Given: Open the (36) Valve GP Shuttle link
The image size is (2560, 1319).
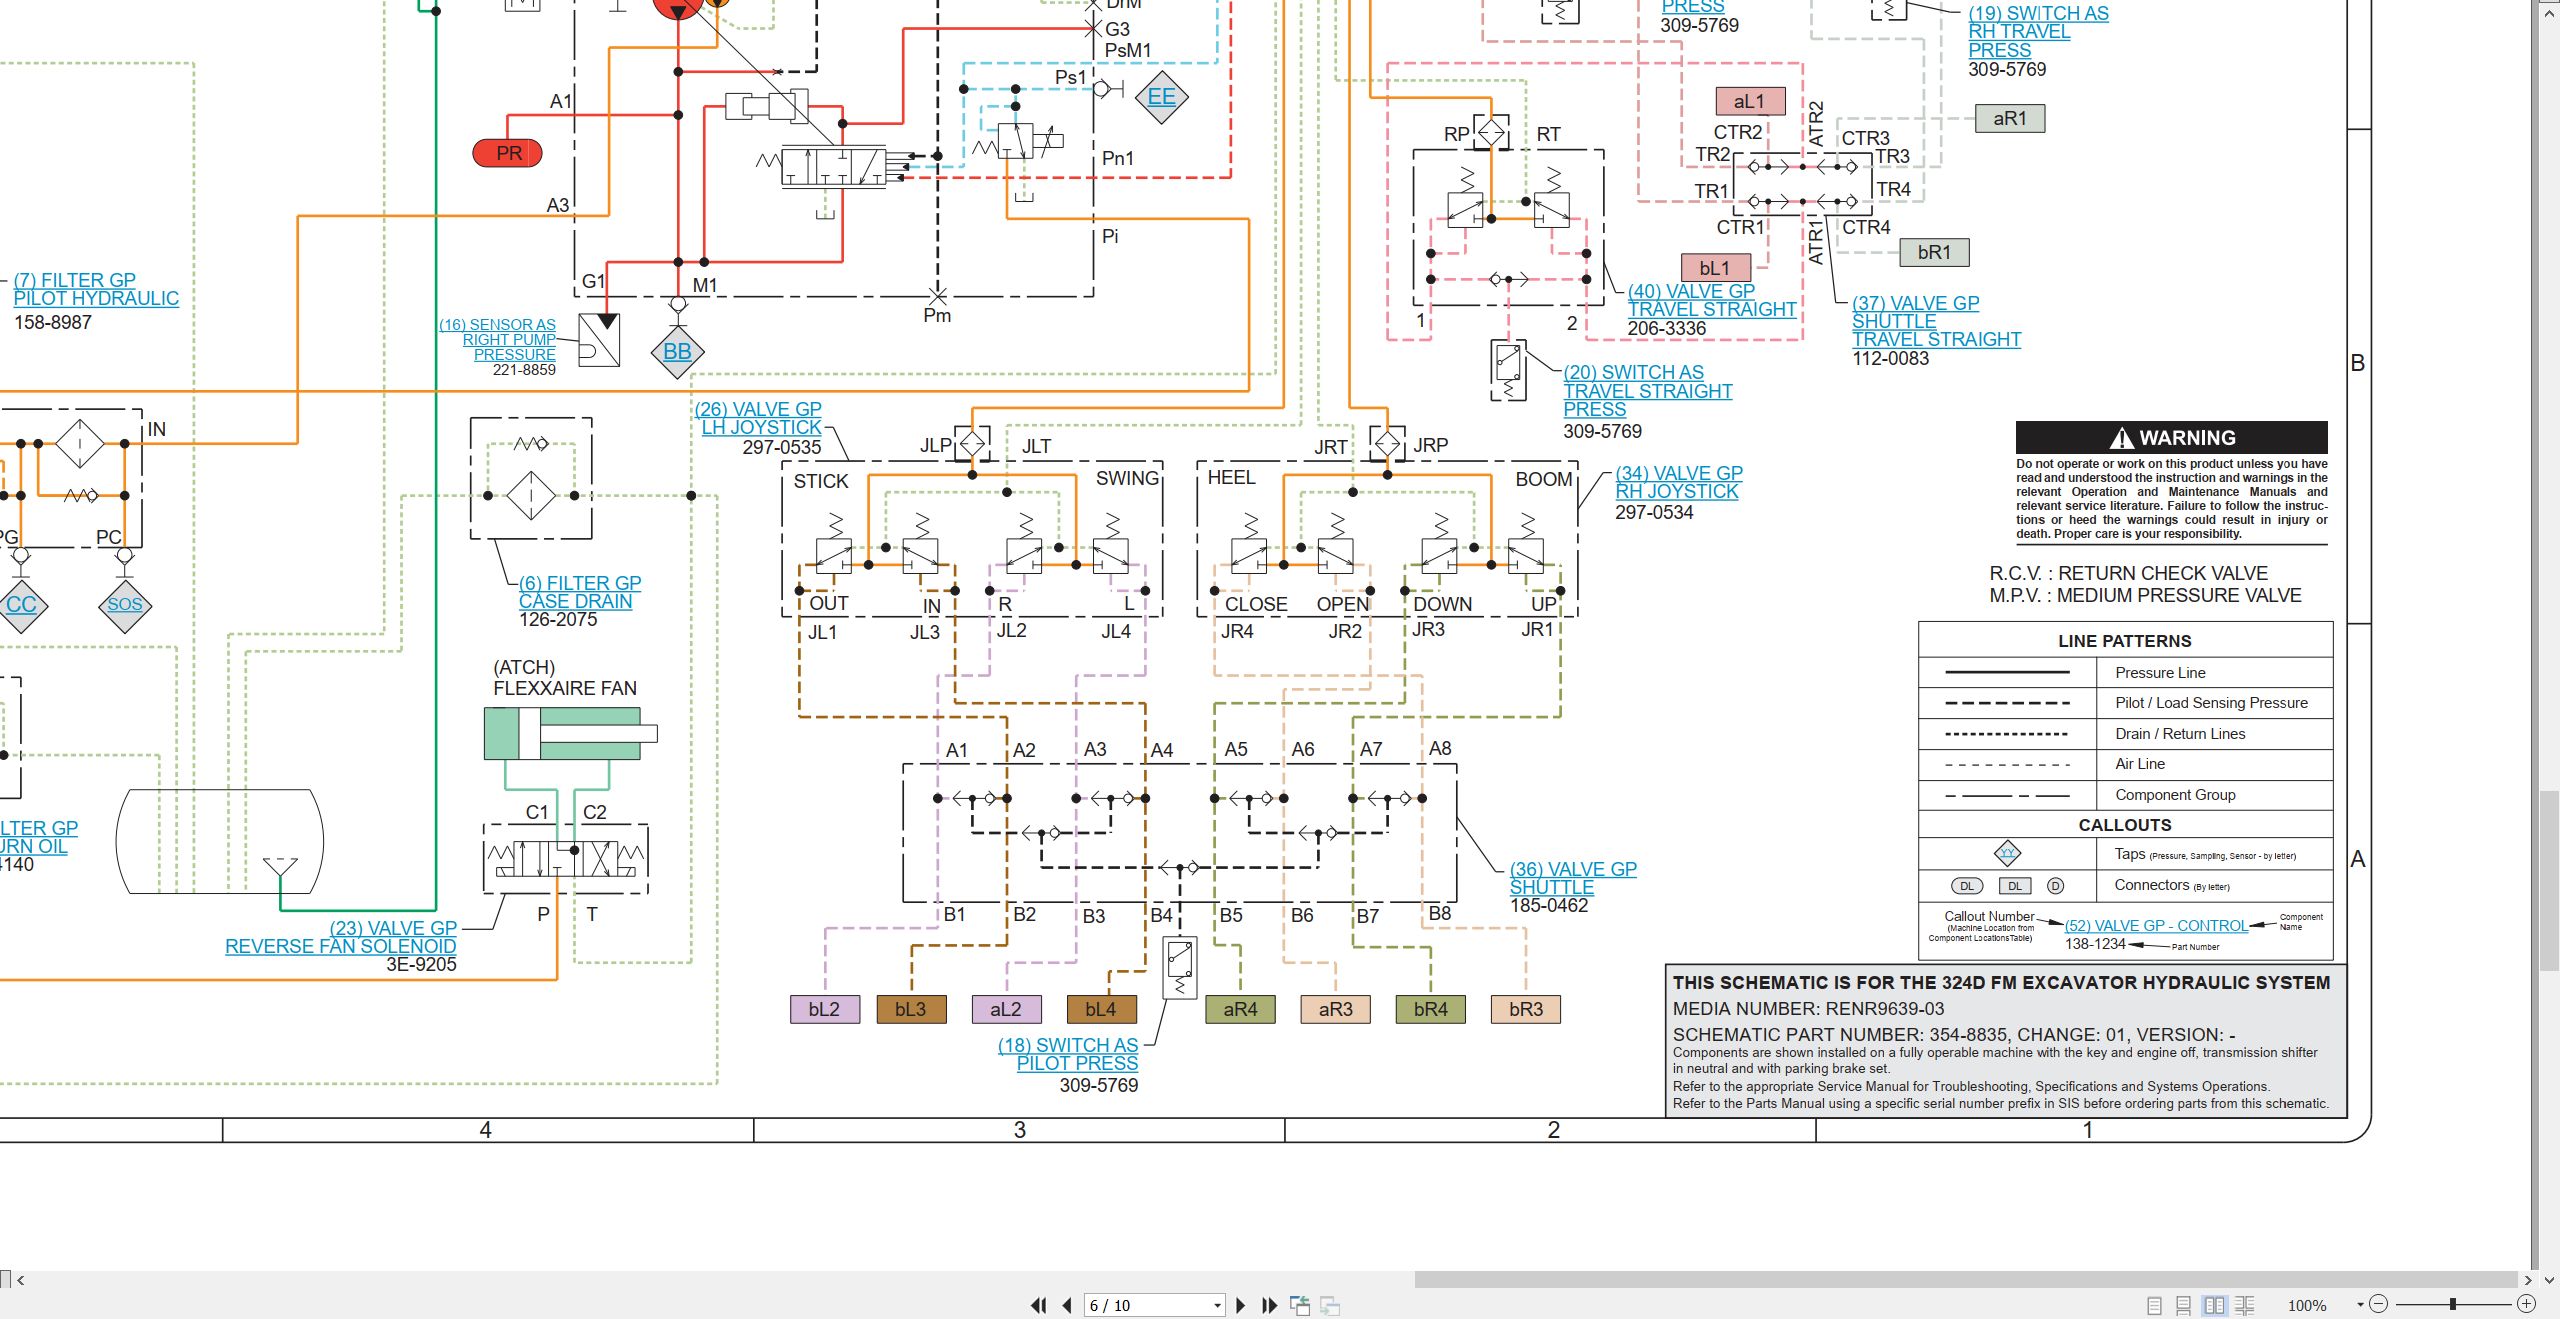Looking at the screenshot, I should tap(1573, 878).
